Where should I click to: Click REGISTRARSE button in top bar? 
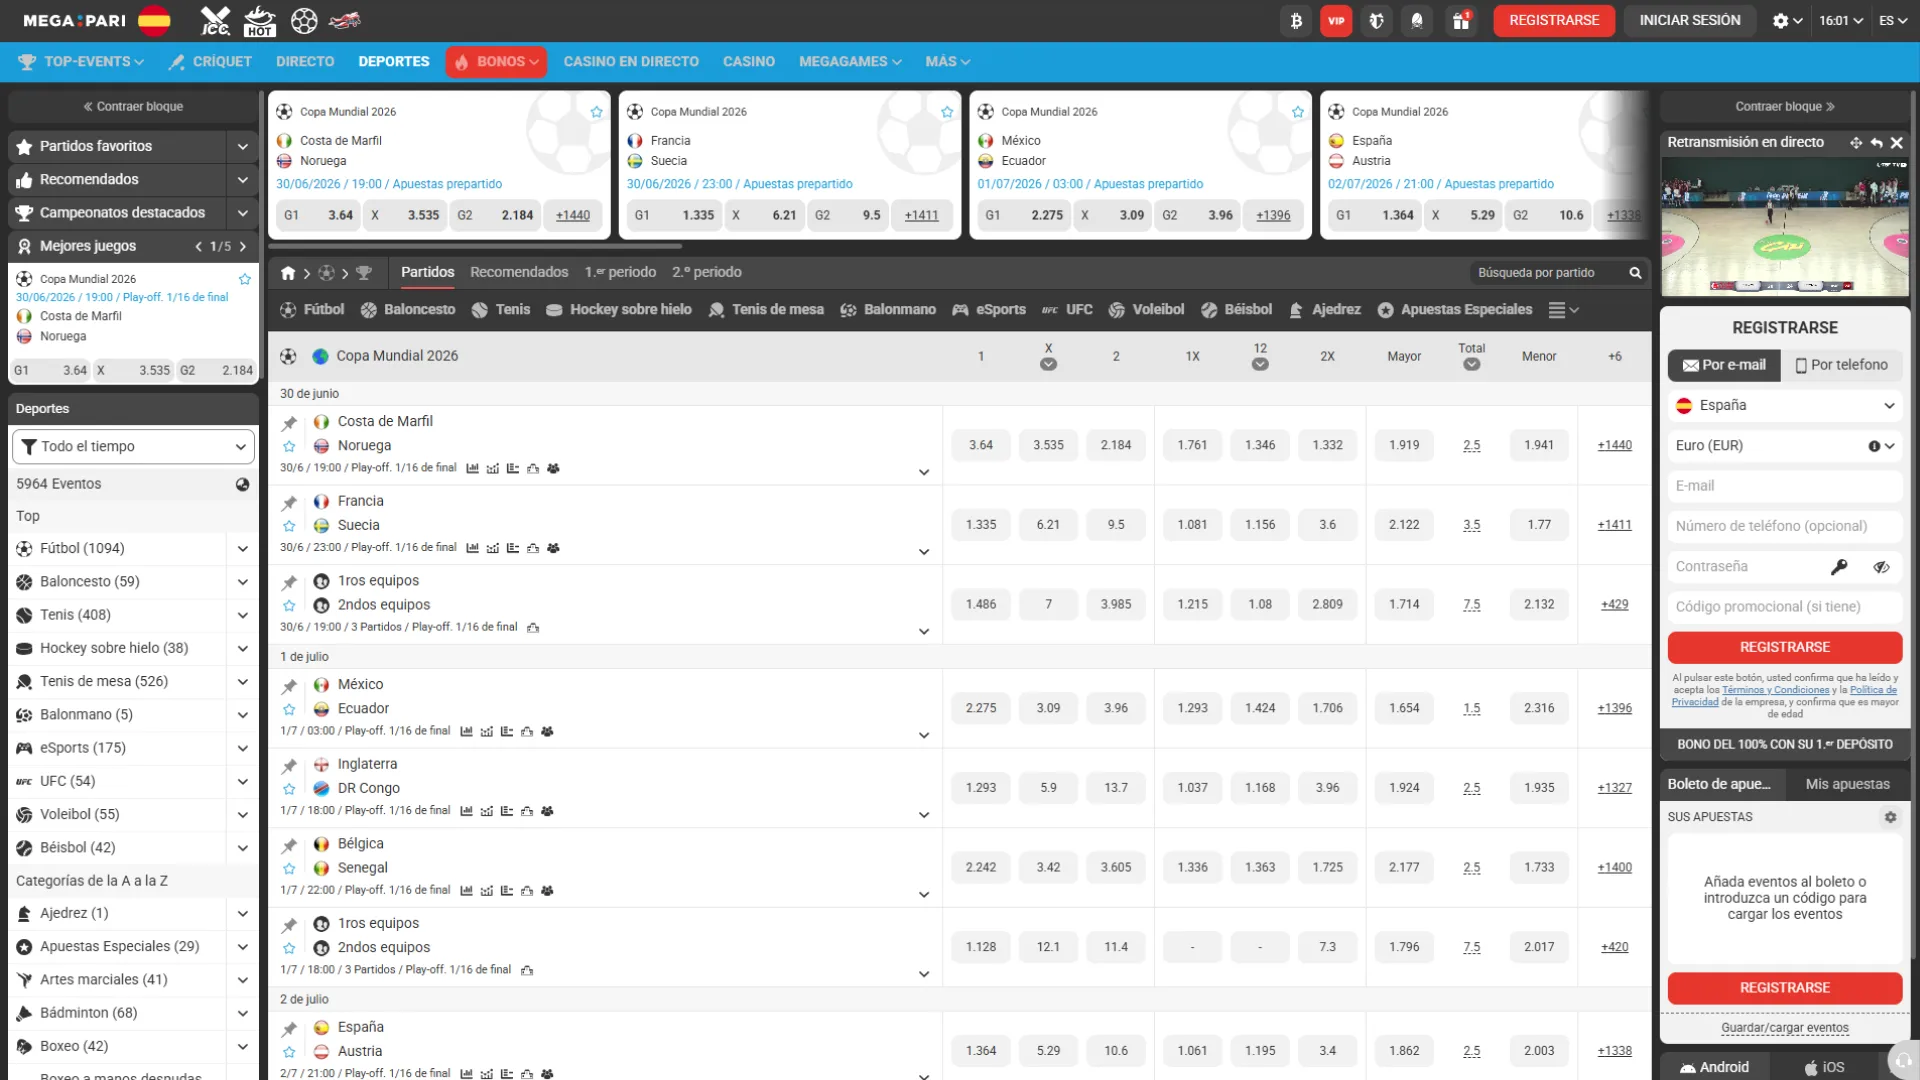point(1553,20)
